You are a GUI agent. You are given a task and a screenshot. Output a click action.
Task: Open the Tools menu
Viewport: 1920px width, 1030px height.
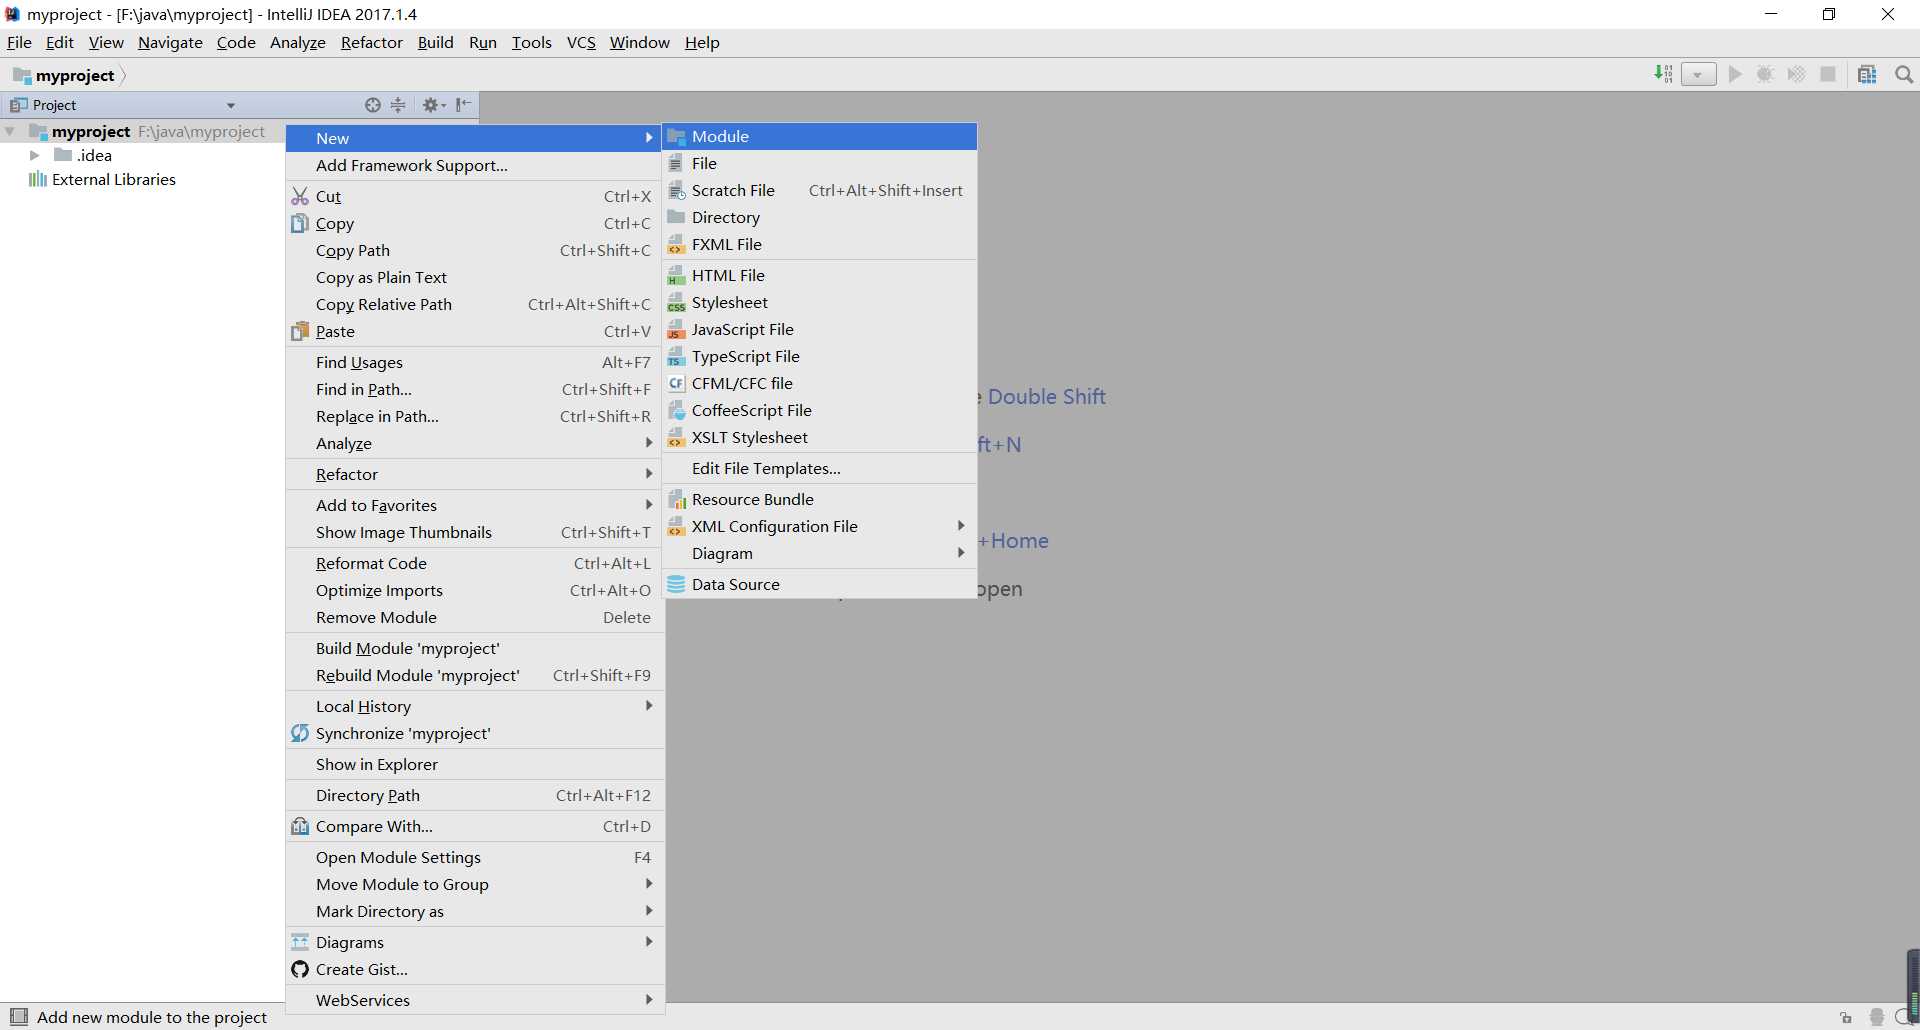(x=531, y=42)
